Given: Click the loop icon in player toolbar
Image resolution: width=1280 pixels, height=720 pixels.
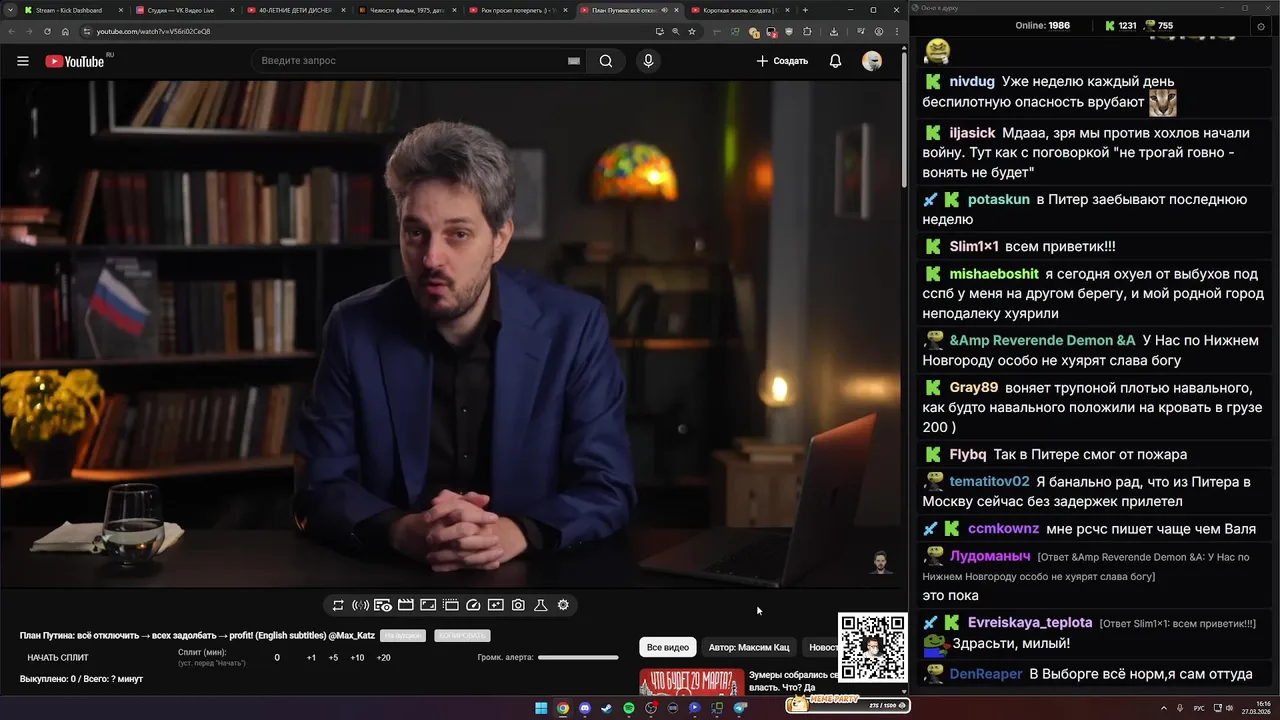Looking at the screenshot, I should [x=338, y=605].
